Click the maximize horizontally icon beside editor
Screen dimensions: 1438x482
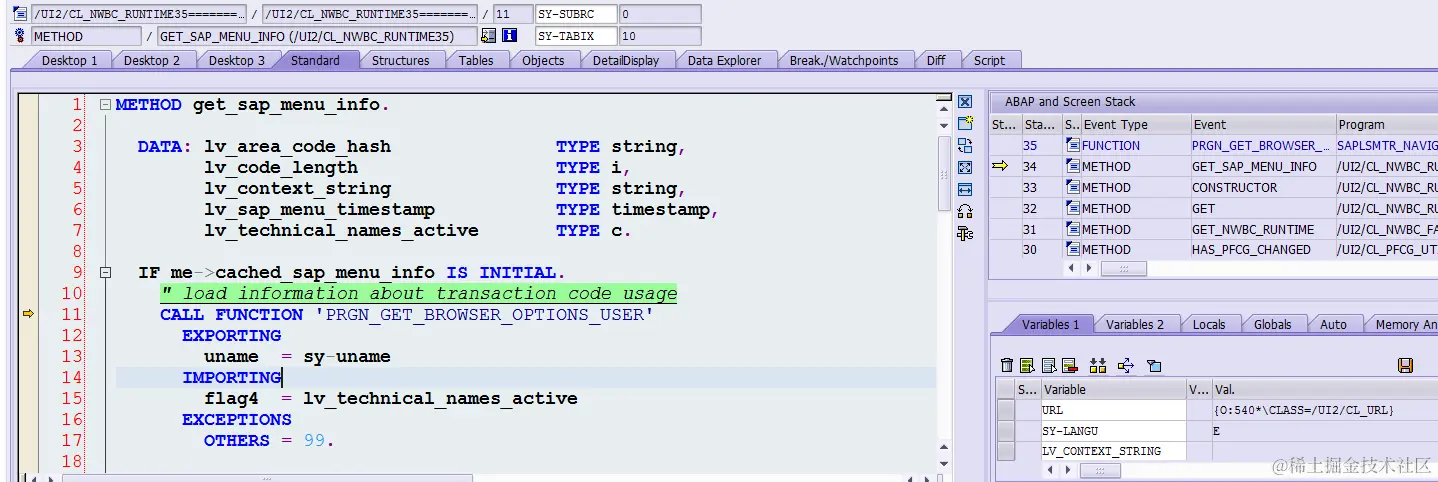965,190
